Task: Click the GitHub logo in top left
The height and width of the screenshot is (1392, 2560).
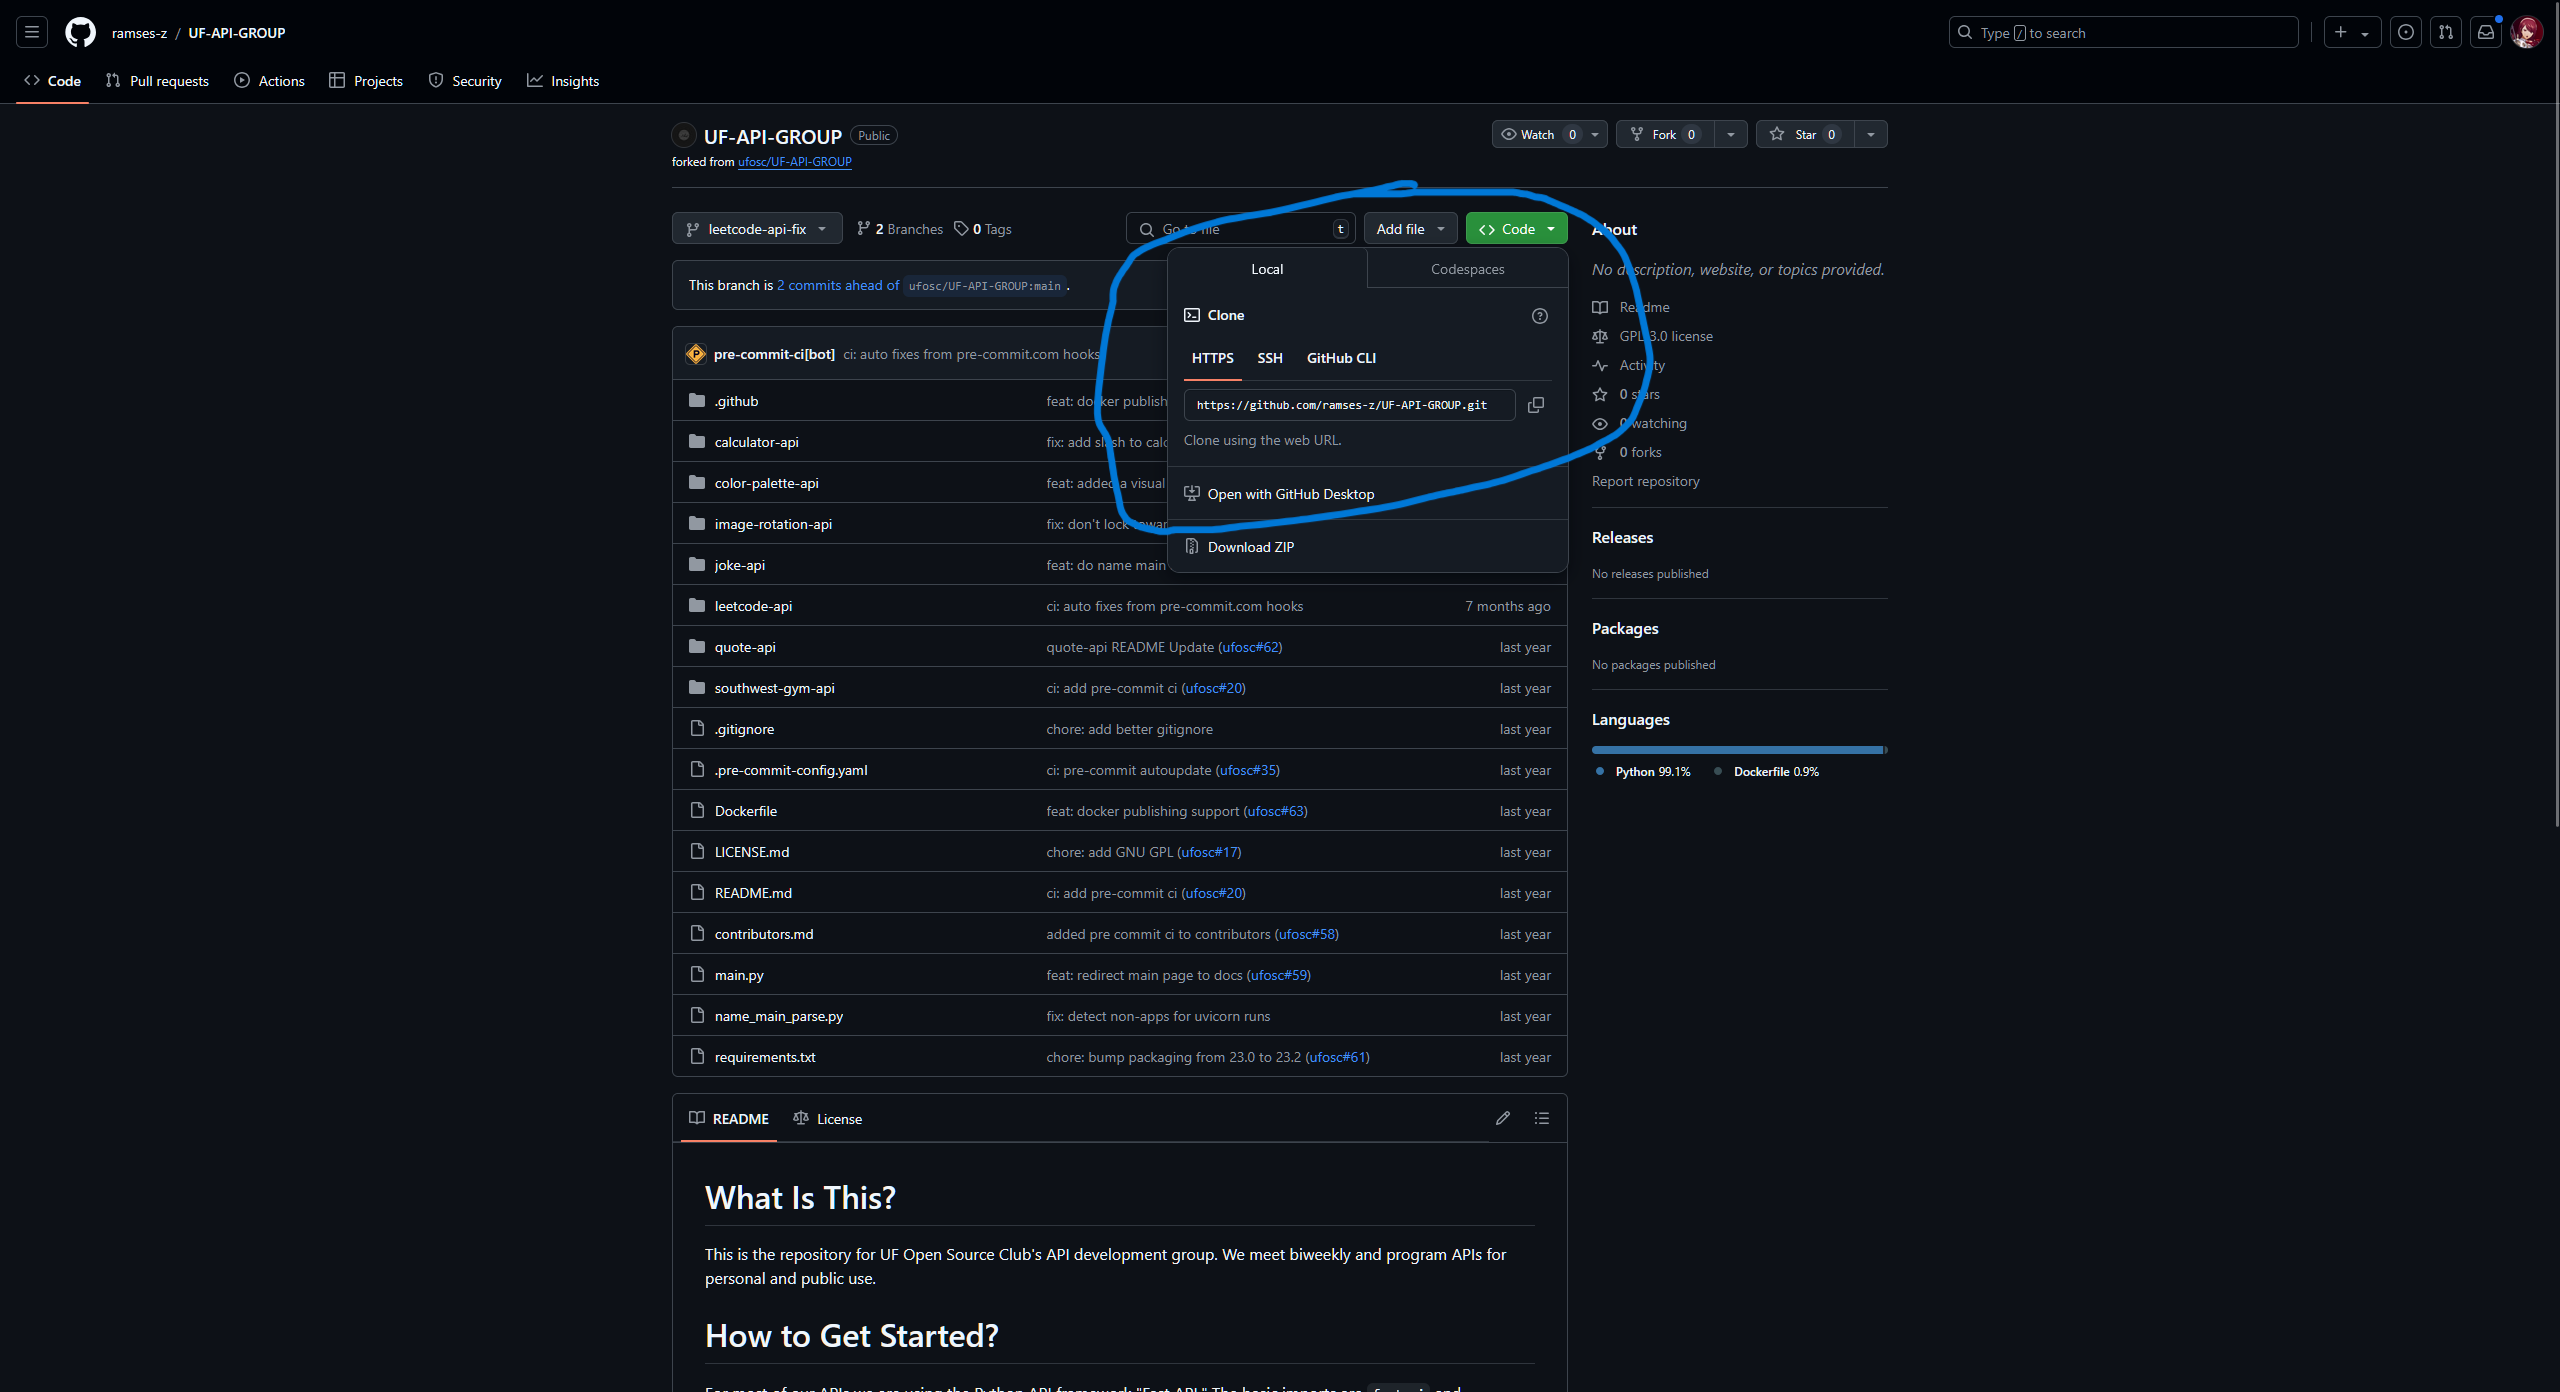Action: click(80, 32)
